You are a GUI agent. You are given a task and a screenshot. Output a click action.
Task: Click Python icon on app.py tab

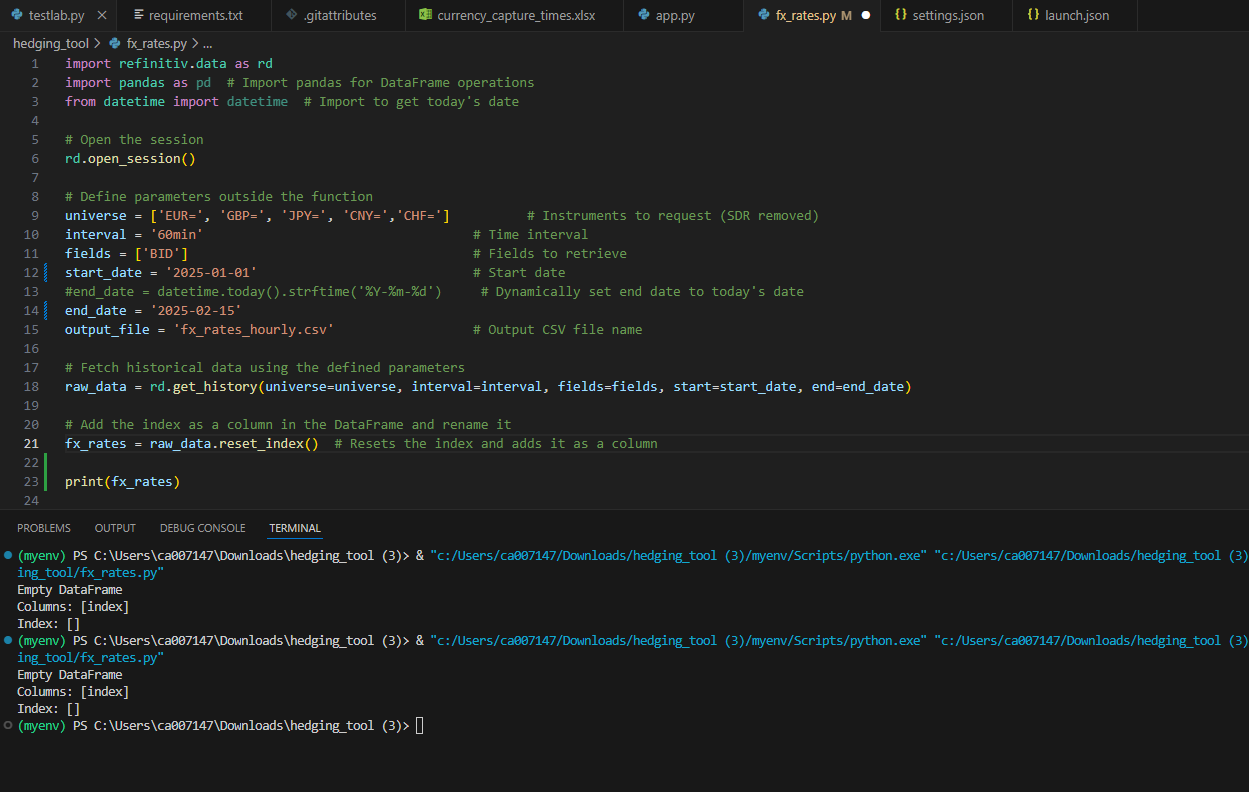642,15
